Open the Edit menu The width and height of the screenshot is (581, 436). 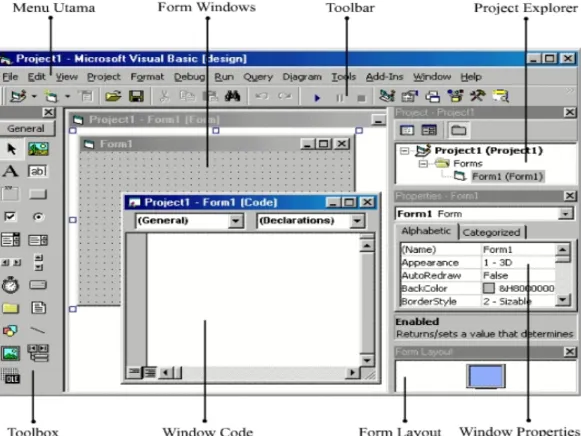click(36, 77)
